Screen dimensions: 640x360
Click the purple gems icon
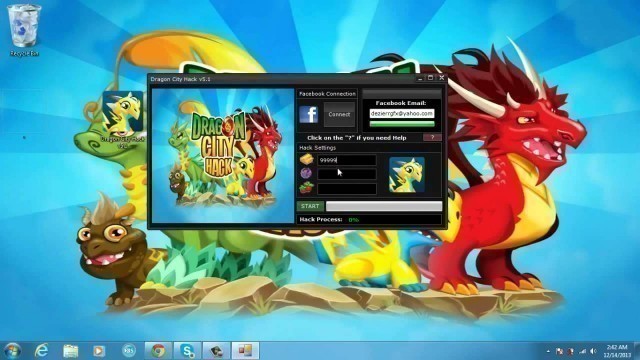[306, 173]
